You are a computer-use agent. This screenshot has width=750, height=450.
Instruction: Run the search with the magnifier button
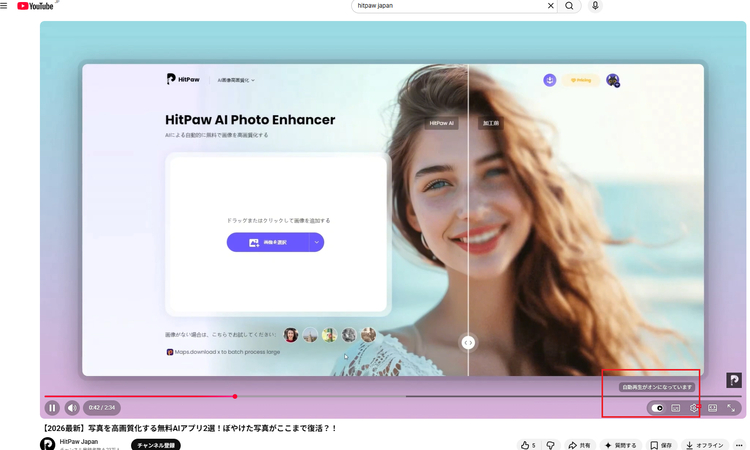tap(569, 6)
